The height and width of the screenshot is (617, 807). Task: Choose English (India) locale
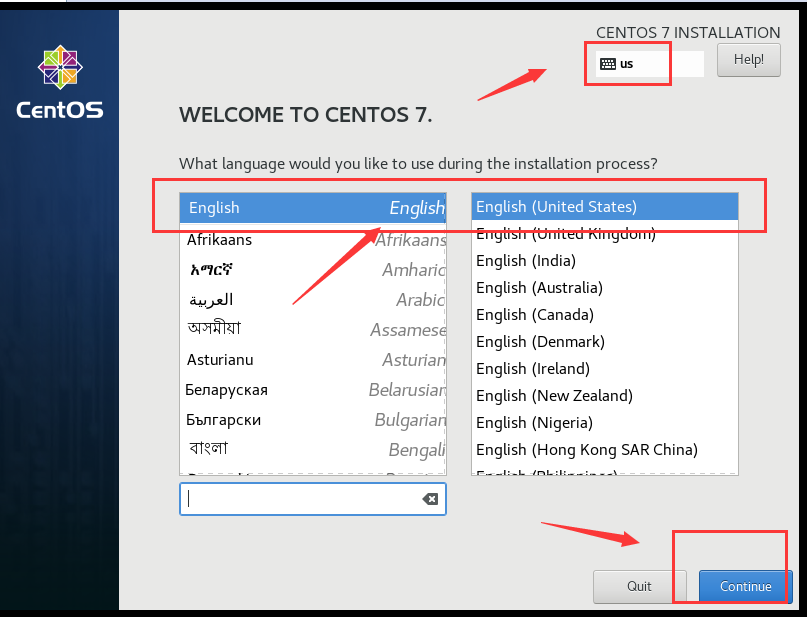pyautogui.click(x=605, y=261)
